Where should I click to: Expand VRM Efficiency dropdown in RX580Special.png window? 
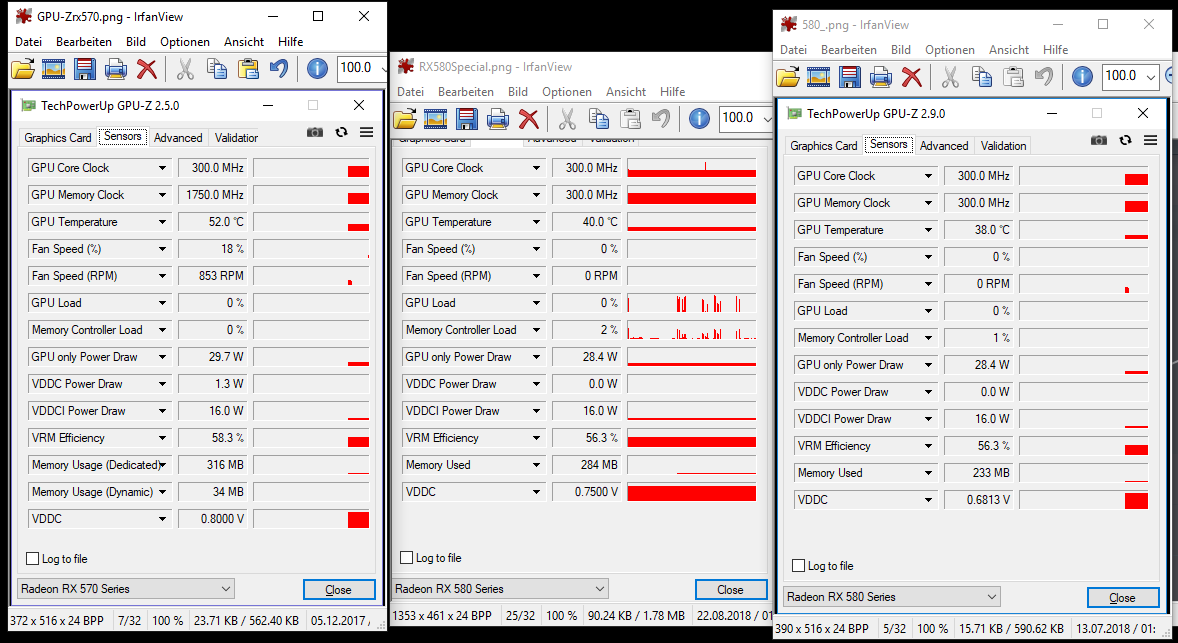pos(536,439)
